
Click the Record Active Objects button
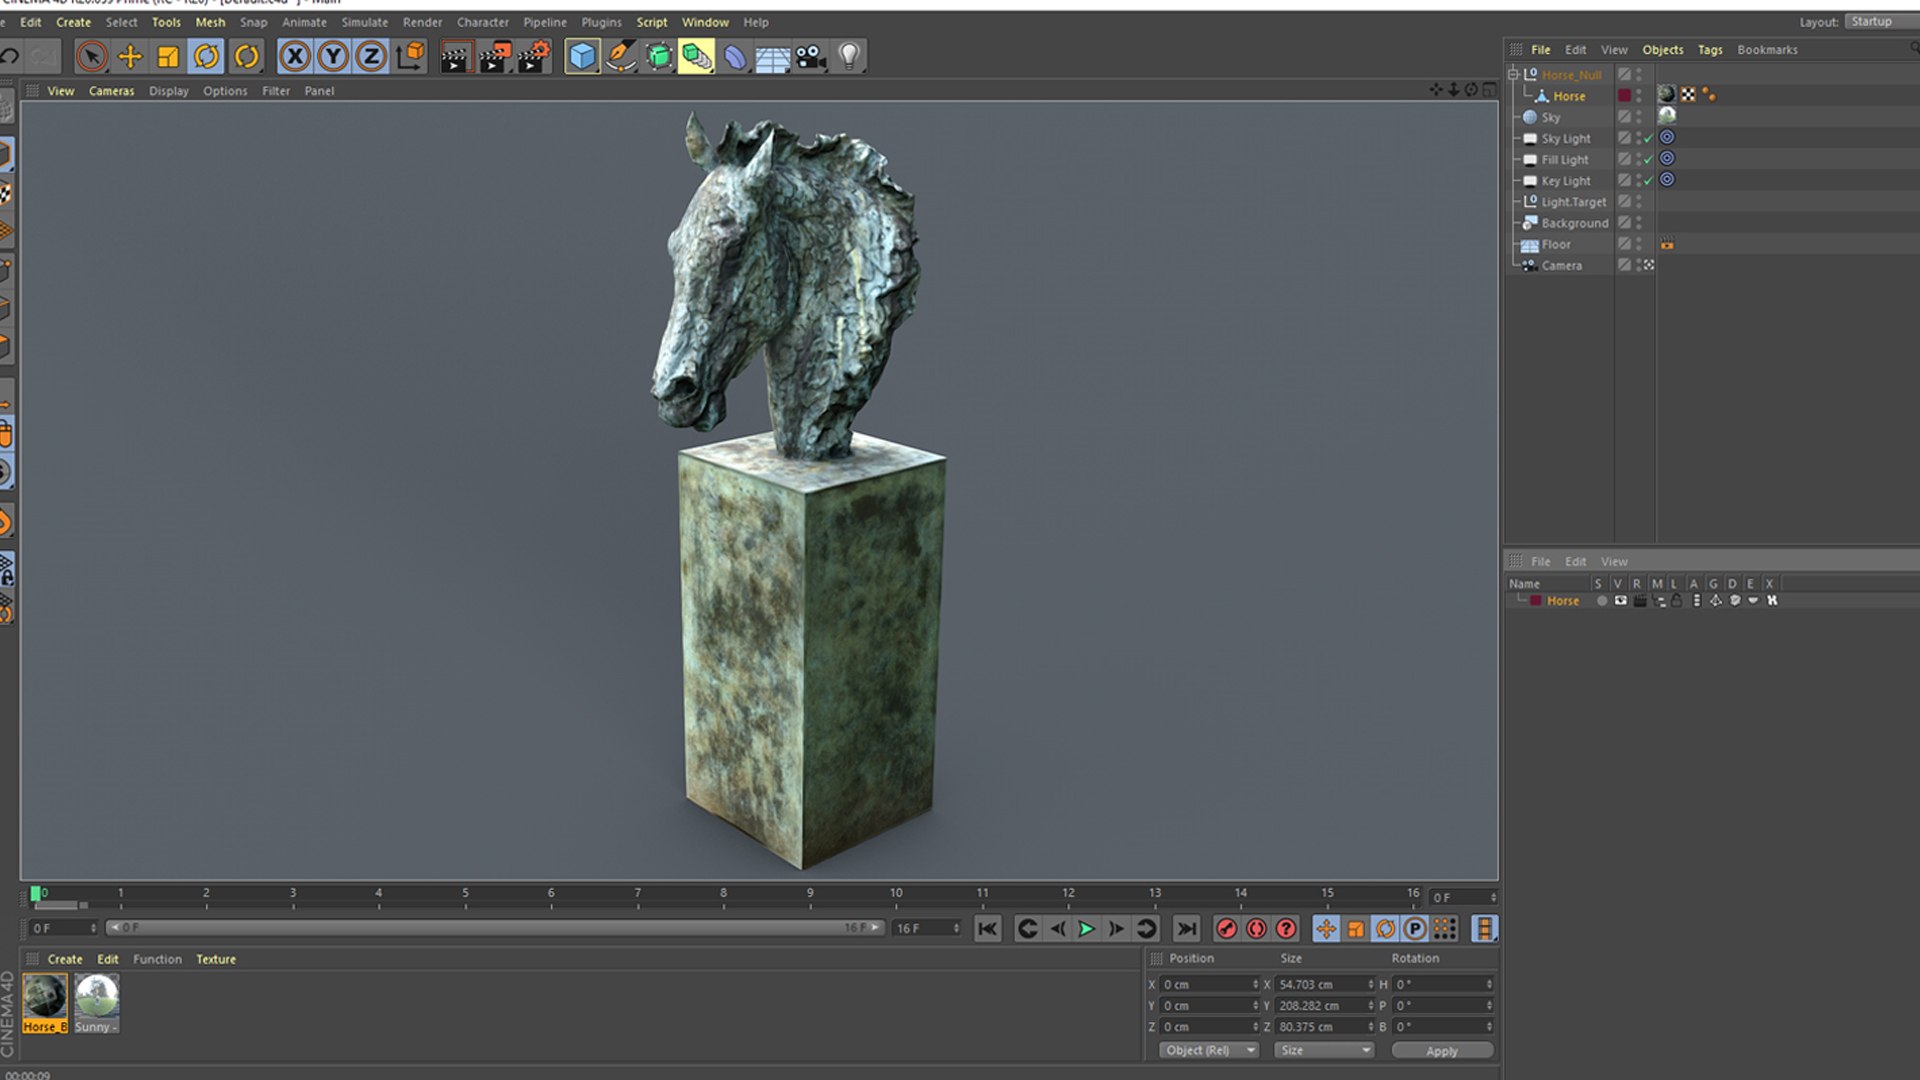click(x=1226, y=929)
